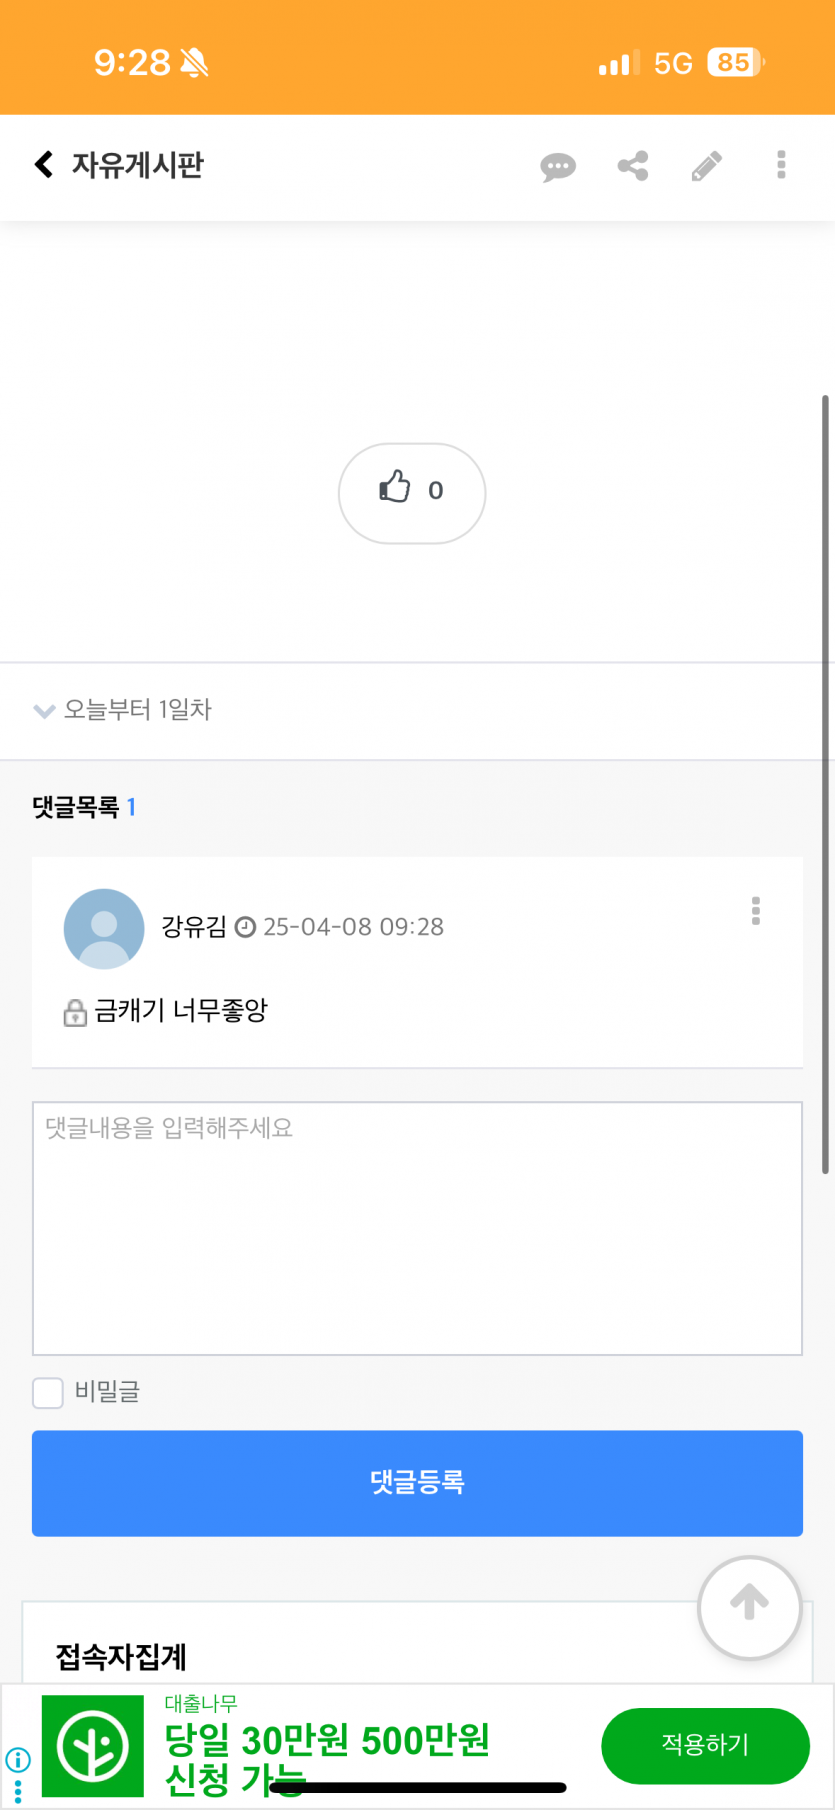Open post options three-dot menu
Image resolution: width=835 pixels, height=1810 pixels.
[x=781, y=165]
